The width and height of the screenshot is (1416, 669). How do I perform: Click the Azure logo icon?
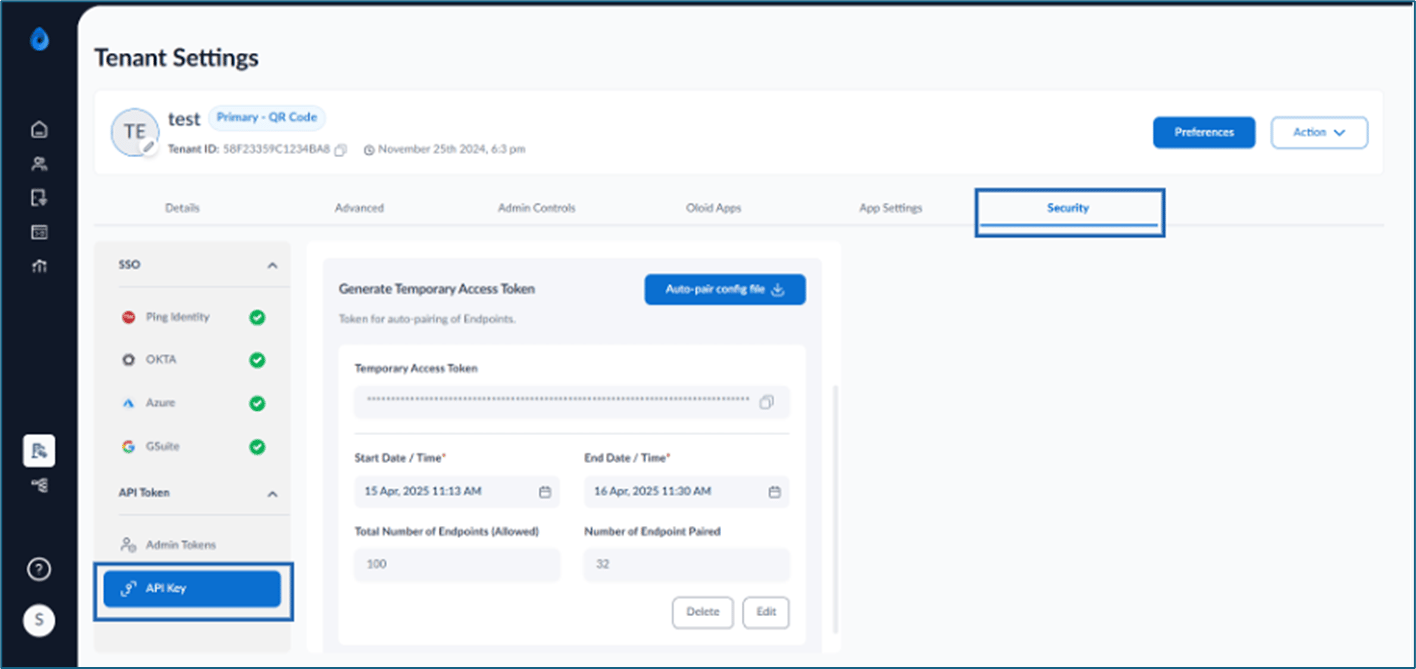click(128, 403)
